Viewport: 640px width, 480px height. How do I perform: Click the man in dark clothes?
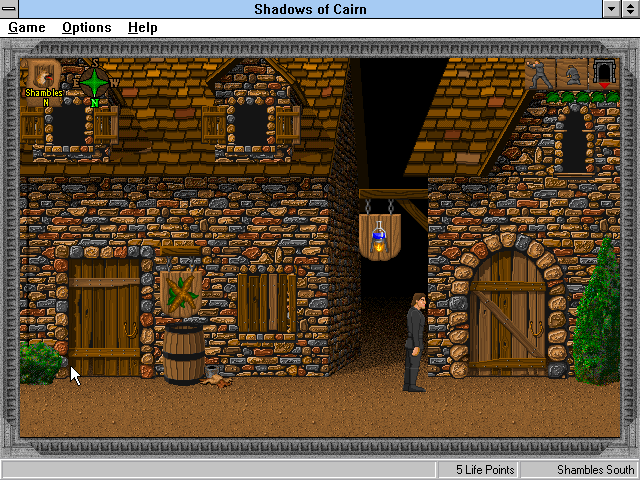click(415, 340)
